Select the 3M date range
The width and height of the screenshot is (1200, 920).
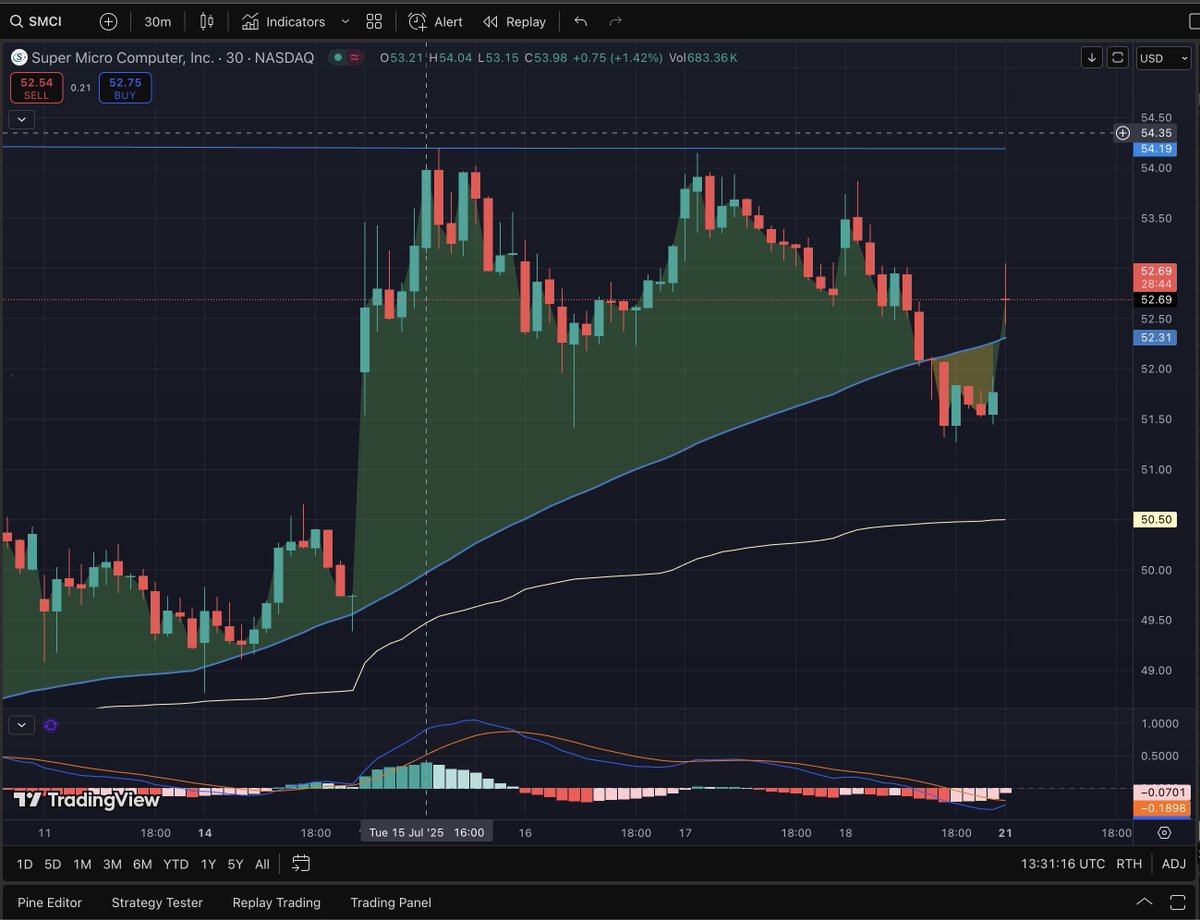(112, 864)
